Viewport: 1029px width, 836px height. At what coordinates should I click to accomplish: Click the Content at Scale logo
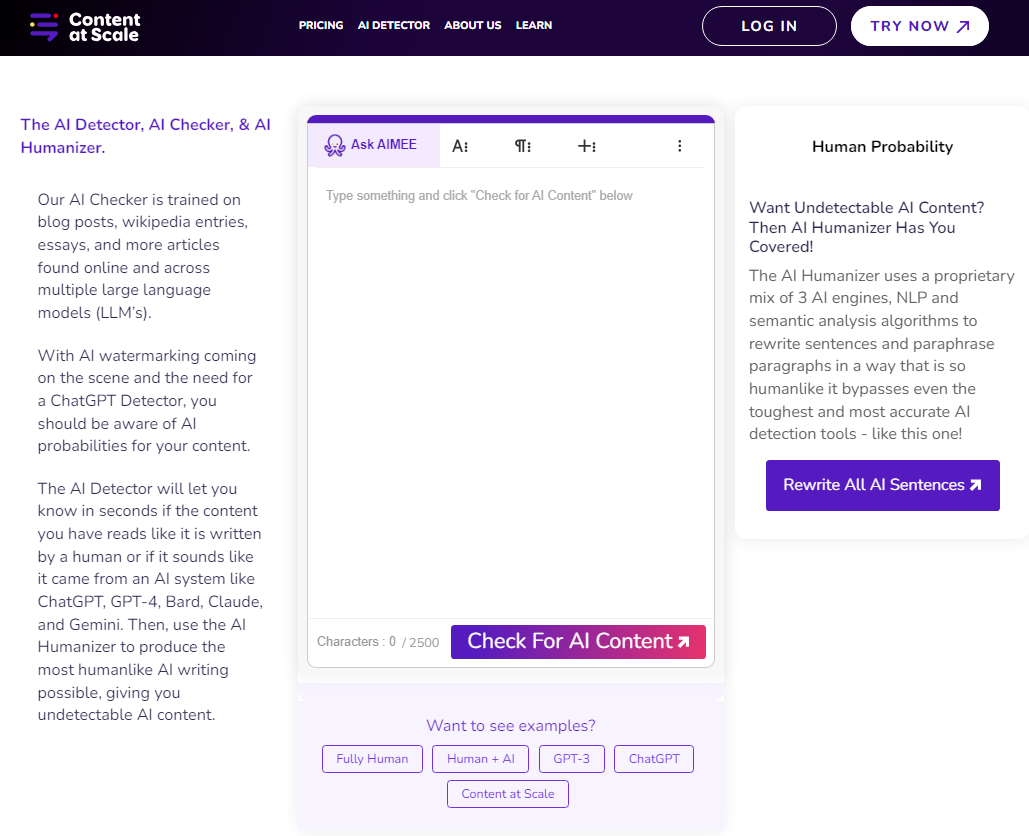pyautogui.click(x=85, y=27)
